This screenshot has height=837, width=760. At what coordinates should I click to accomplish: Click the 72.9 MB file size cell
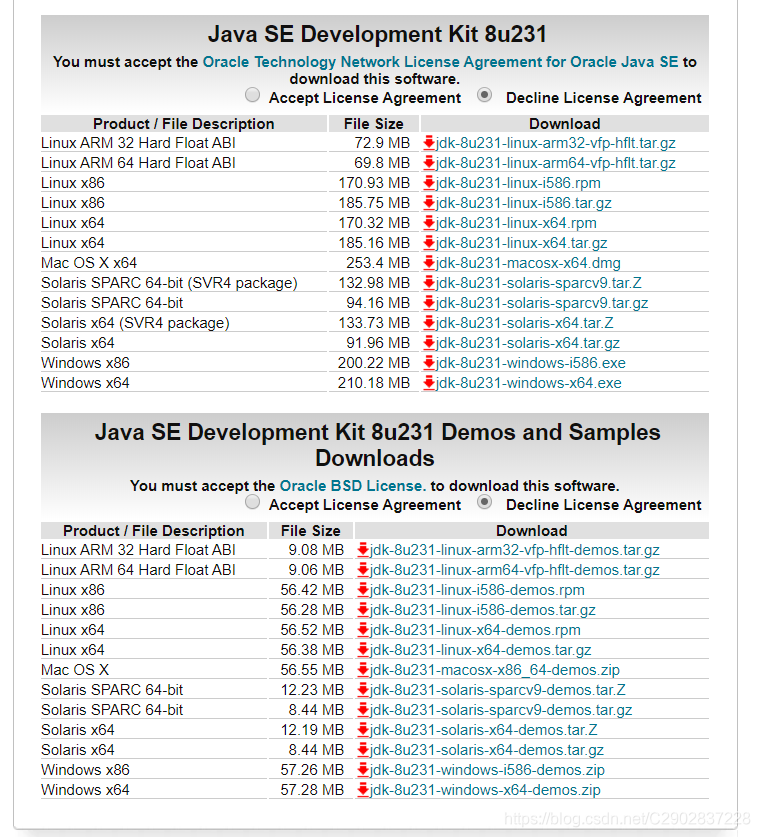pyautogui.click(x=374, y=143)
